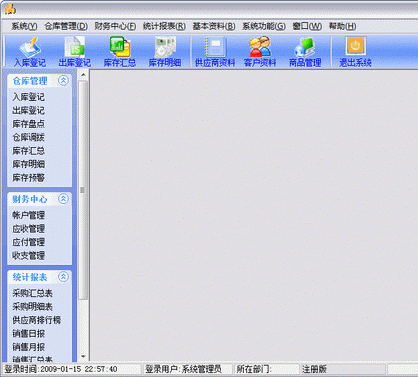Open 帐户管理 in sidebar
Viewport: 418px width, 377px height.
pos(28,215)
